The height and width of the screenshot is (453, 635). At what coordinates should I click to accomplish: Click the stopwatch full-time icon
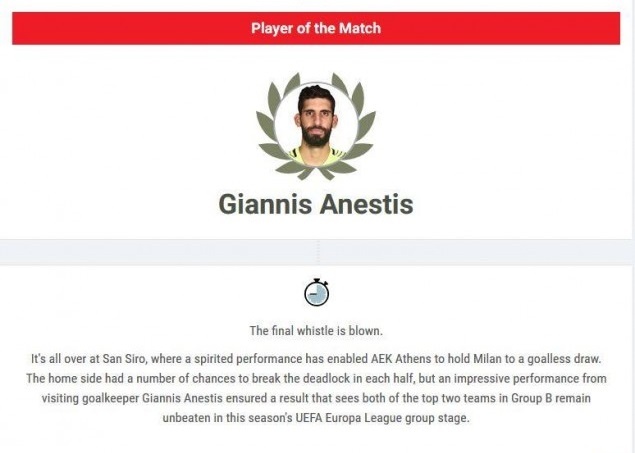tap(316, 292)
